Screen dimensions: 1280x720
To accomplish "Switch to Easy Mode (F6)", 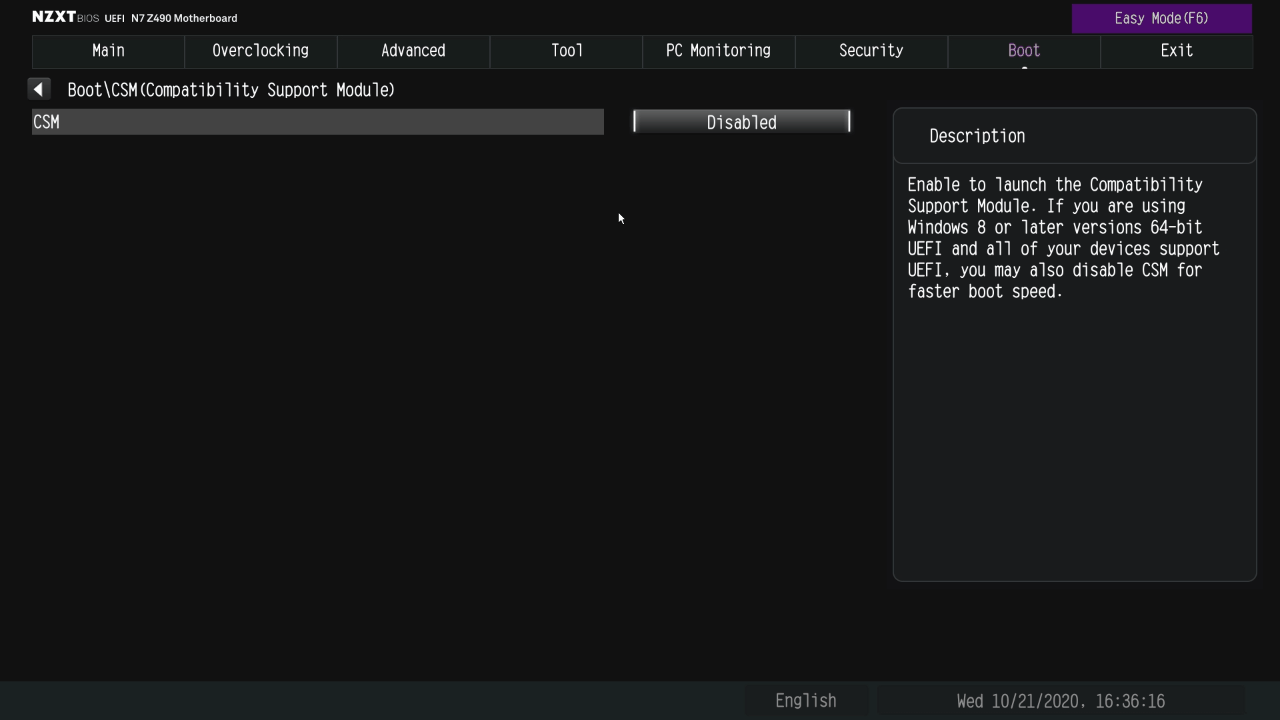I will (x=1161, y=18).
